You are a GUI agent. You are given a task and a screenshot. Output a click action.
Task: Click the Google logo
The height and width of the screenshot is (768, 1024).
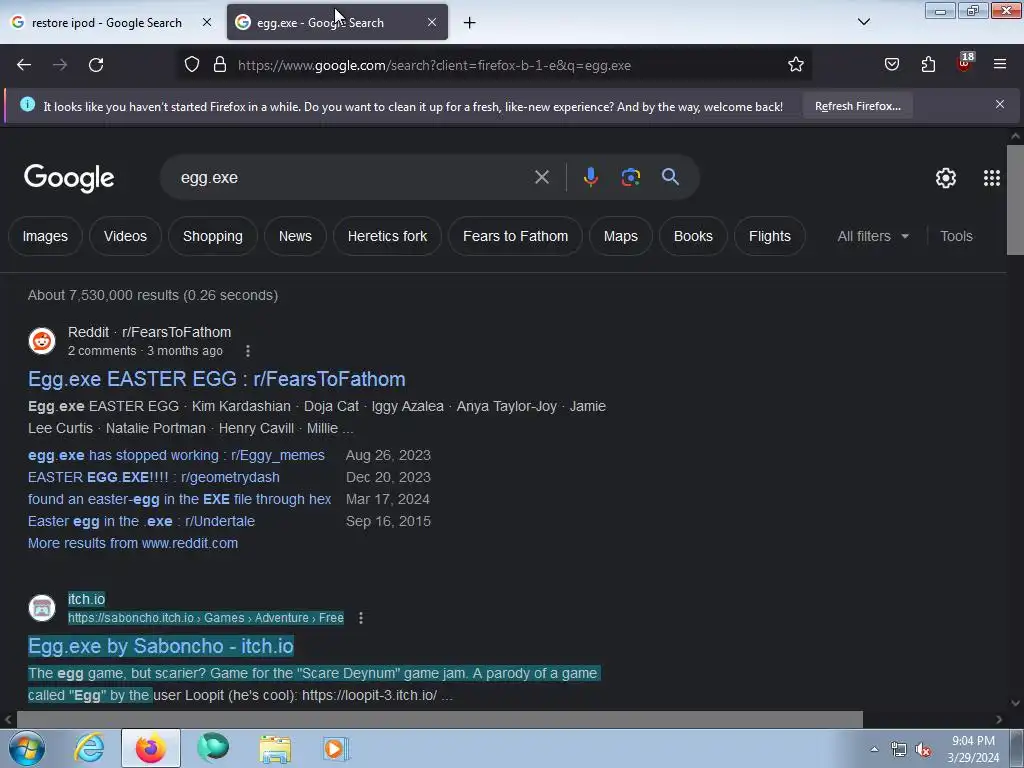tap(69, 178)
